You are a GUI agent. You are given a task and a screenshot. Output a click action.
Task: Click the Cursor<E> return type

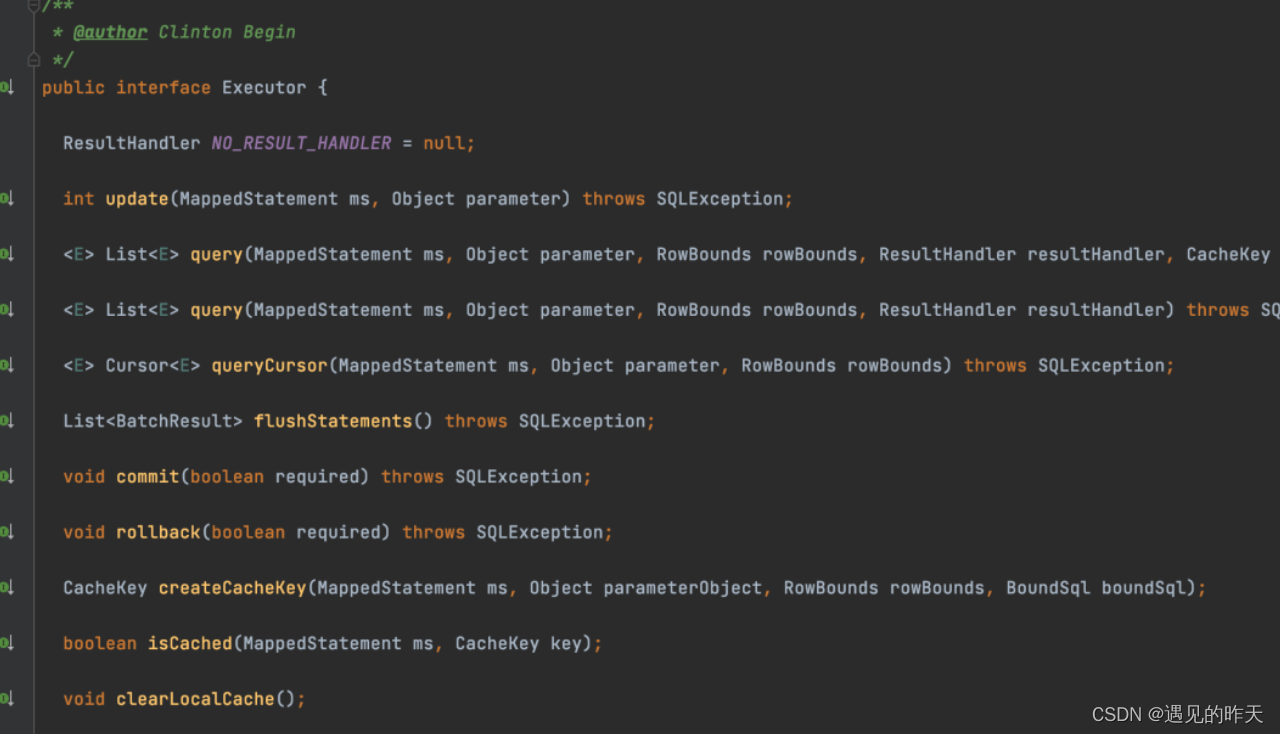153,366
